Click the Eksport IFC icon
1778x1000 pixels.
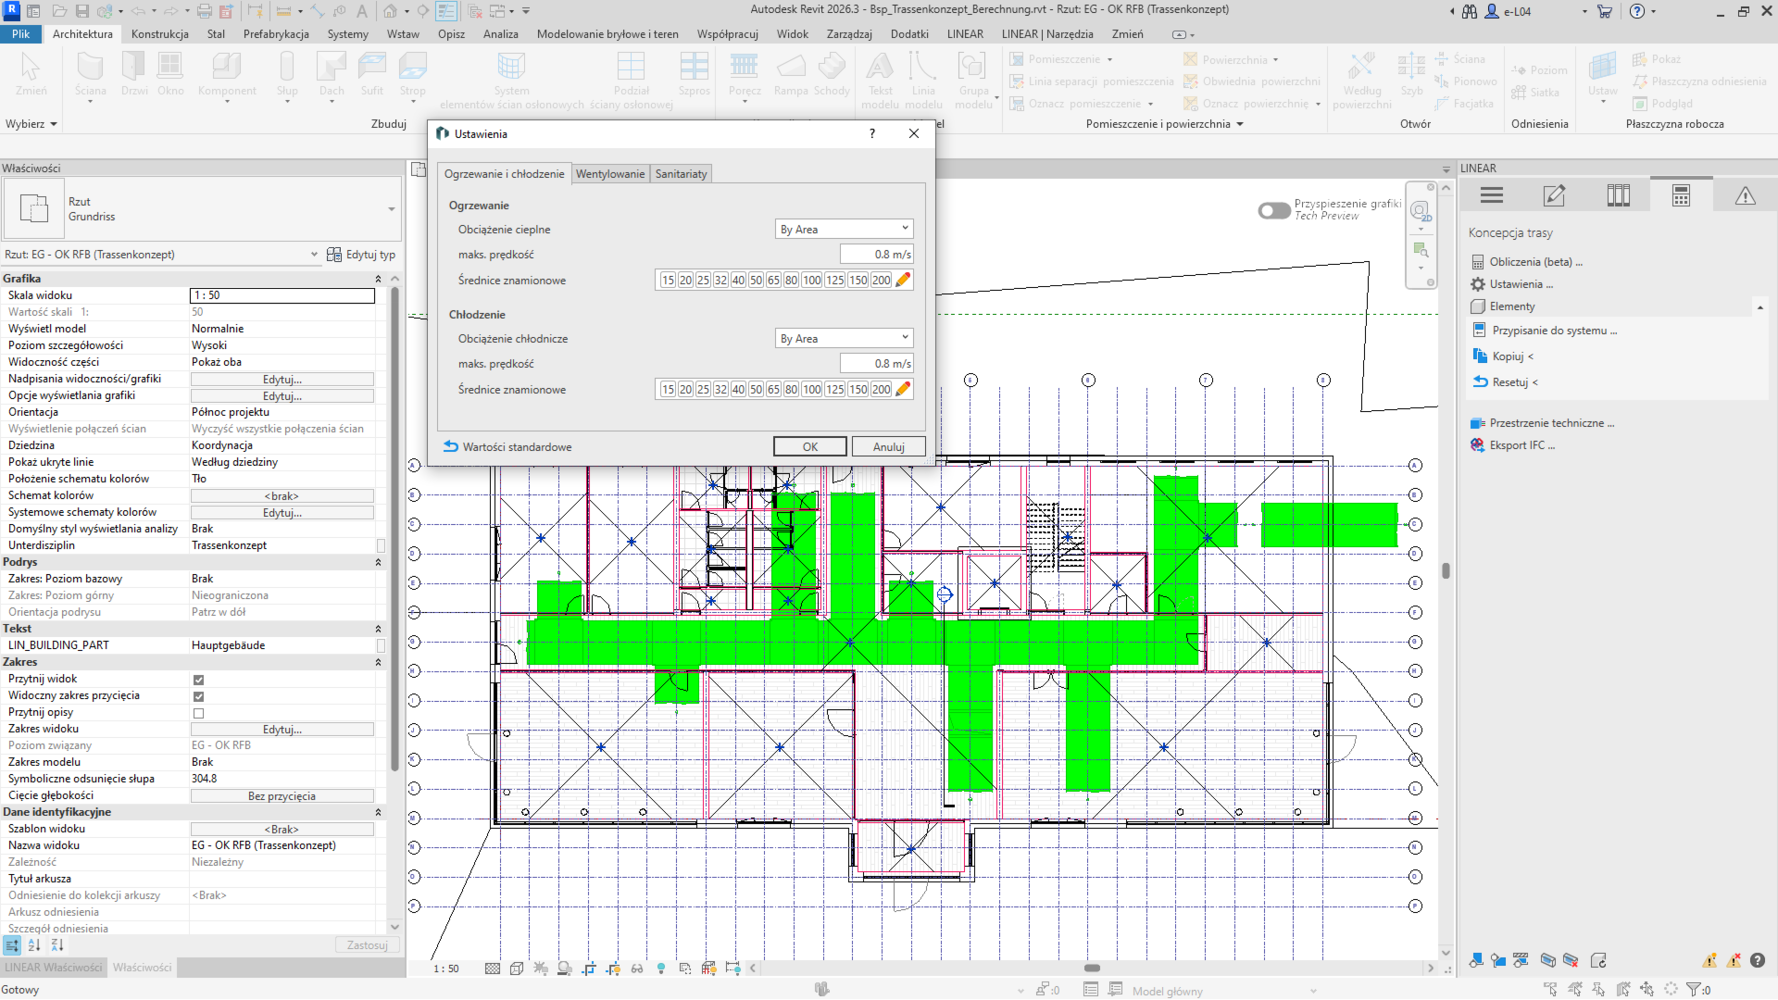tap(1477, 445)
